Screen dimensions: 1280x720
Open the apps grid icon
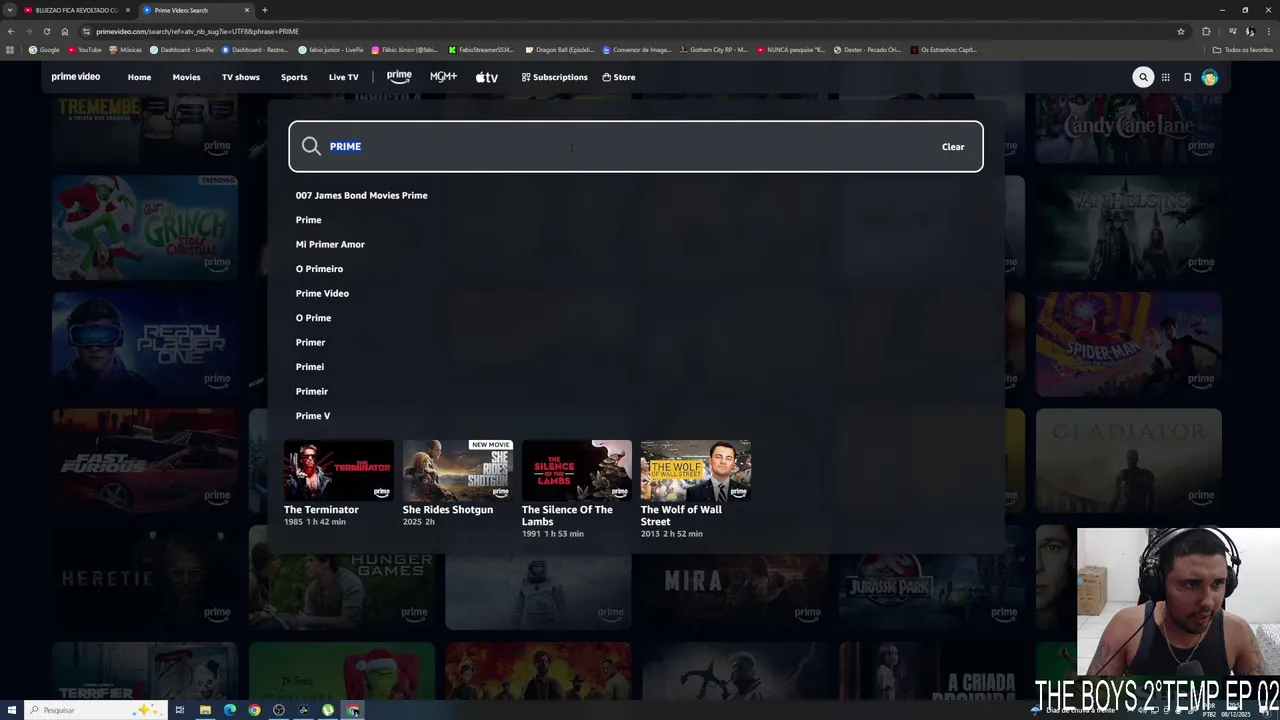(x=1165, y=77)
